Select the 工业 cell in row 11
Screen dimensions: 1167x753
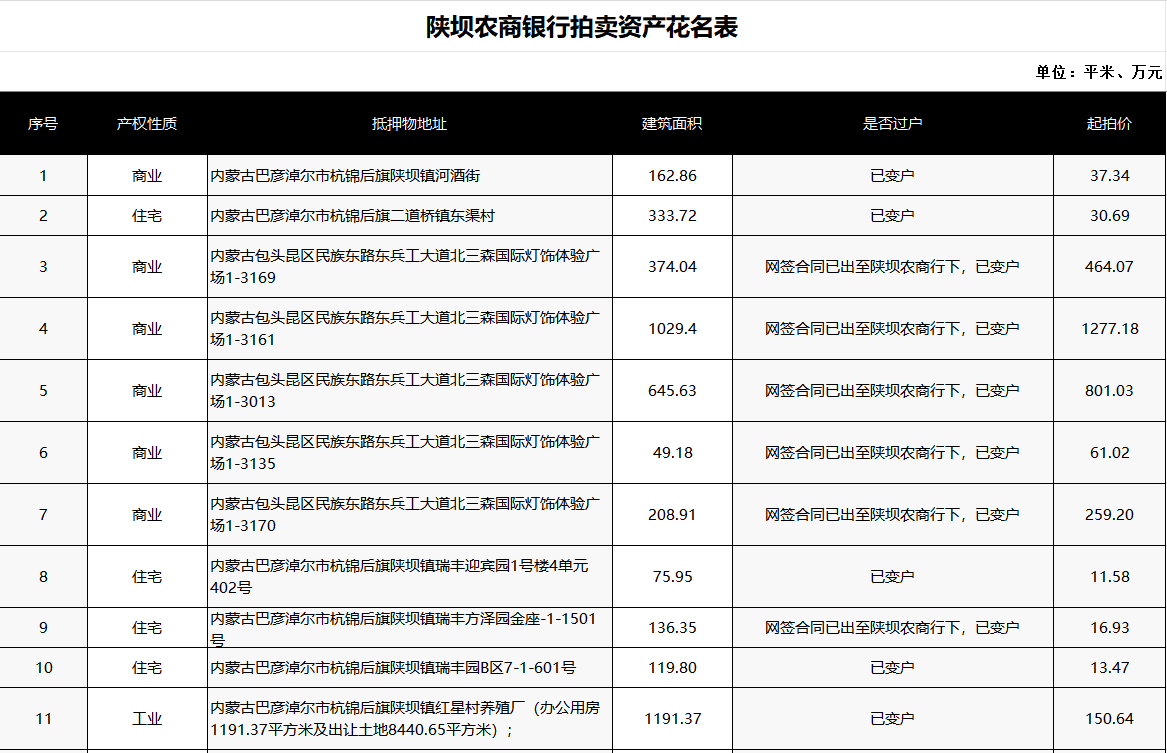(x=146, y=718)
